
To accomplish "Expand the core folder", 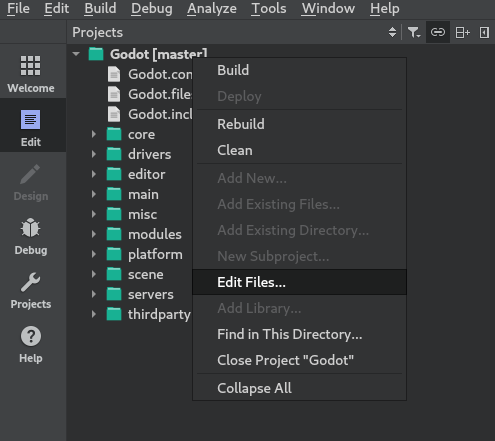I will point(94,134).
